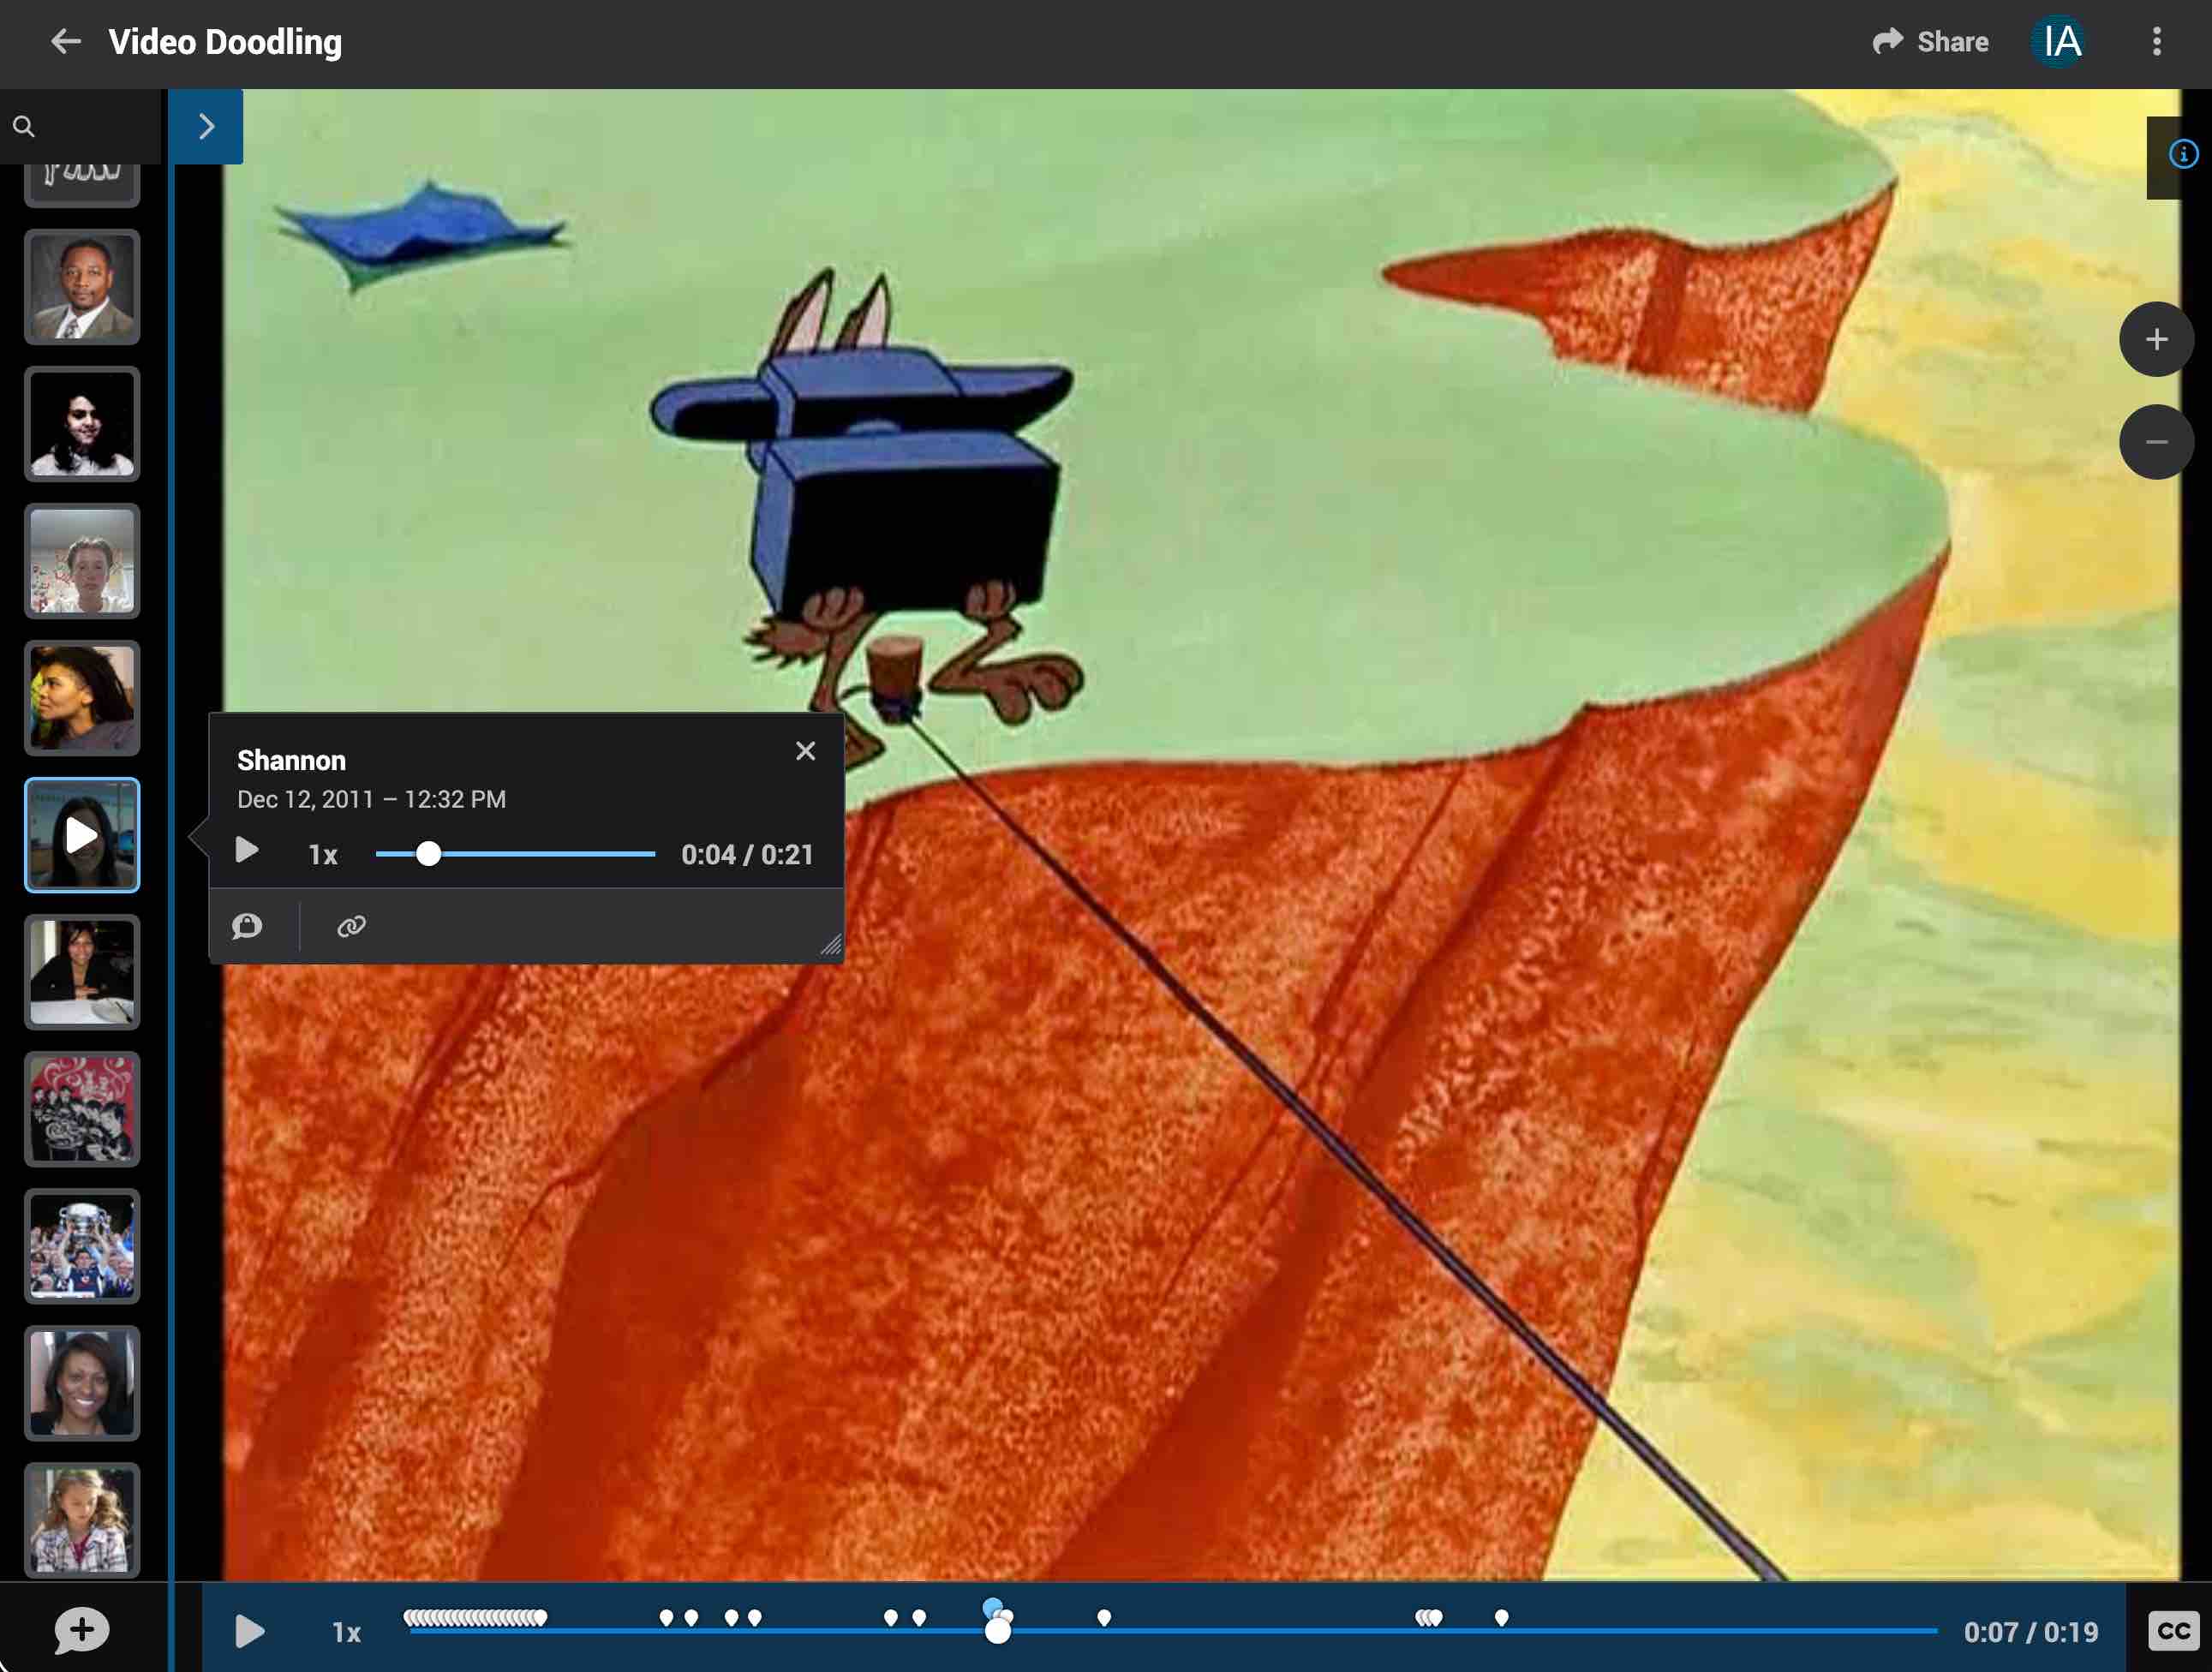This screenshot has height=1672, width=2212.
Task: Play Shannon's comment recording
Action: [247, 852]
